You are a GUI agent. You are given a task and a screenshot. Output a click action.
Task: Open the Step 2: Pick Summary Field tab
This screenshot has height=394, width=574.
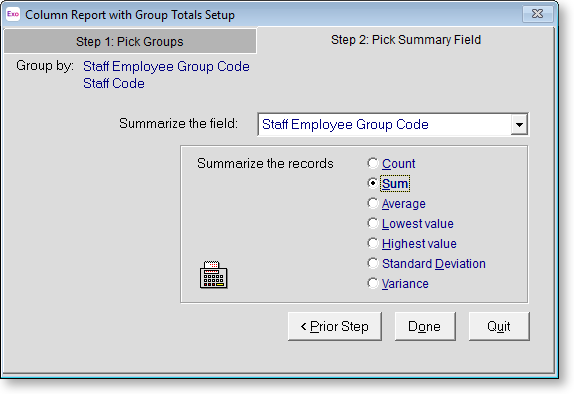tap(406, 40)
